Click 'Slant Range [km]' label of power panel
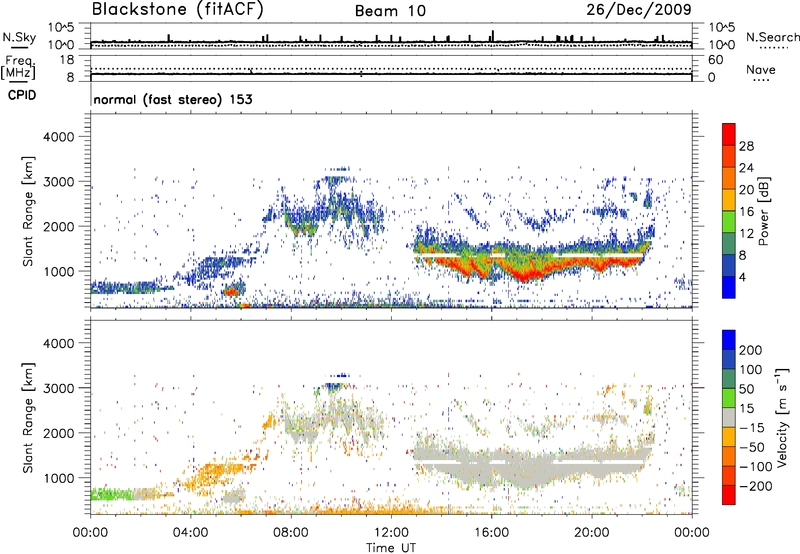The height and width of the screenshot is (554, 800). pos(28,211)
